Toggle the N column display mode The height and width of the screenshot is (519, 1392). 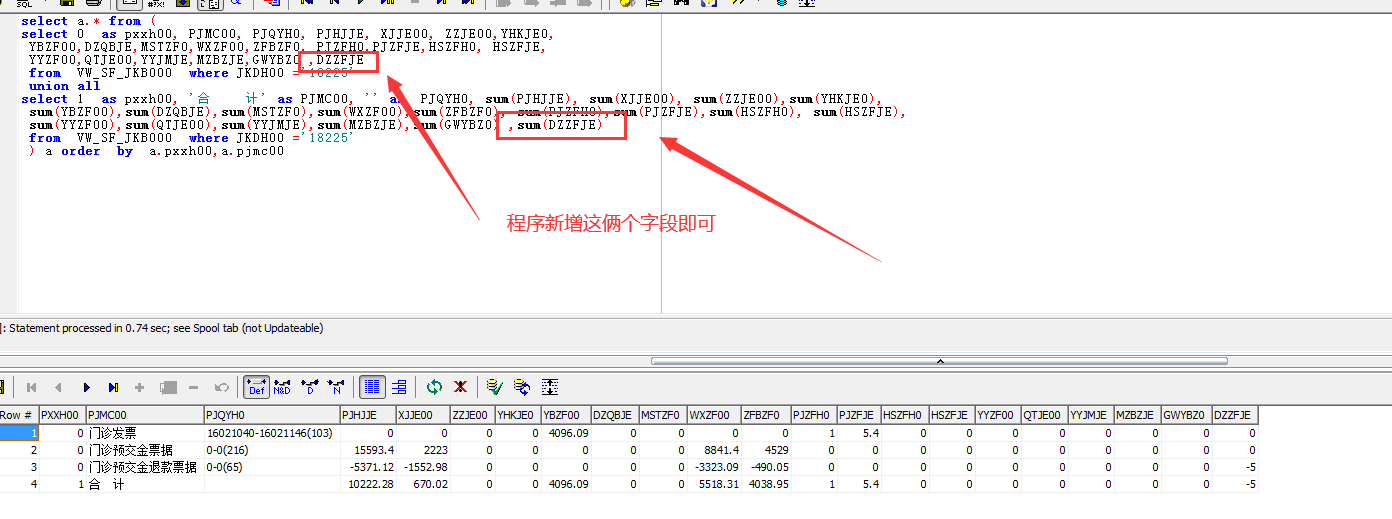click(337, 387)
